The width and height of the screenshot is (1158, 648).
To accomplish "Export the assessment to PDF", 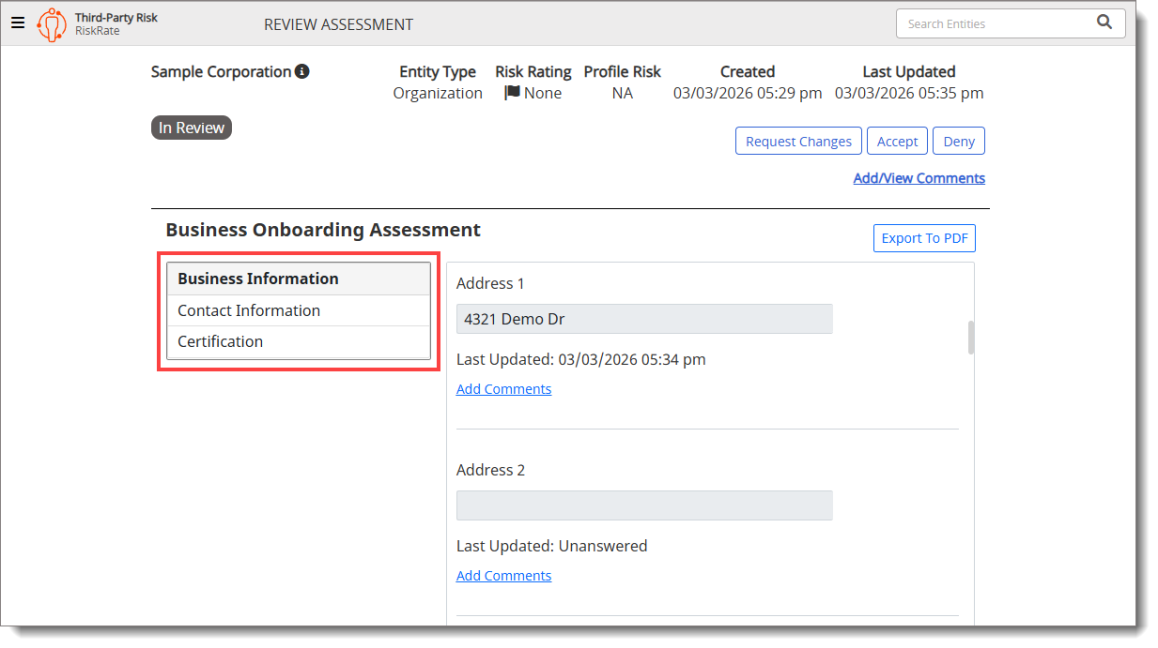I will coord(924,238).
